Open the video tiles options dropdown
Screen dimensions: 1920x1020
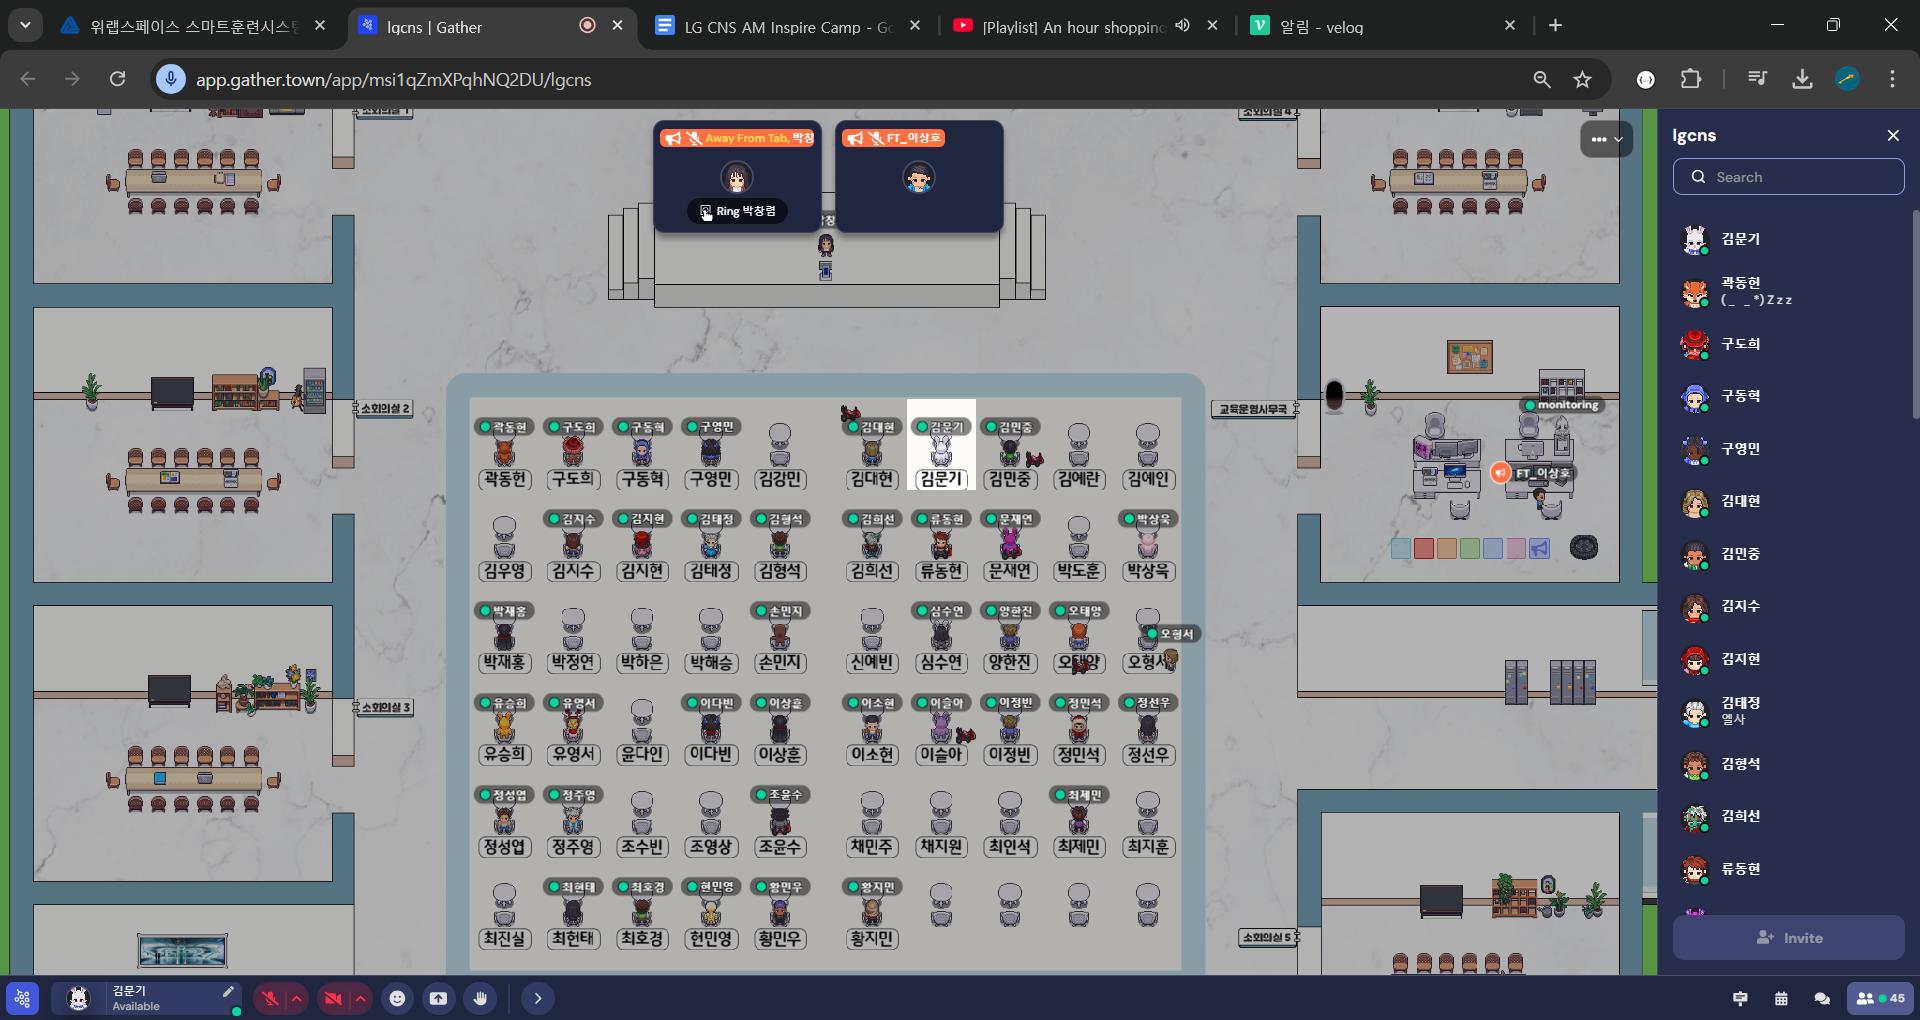[1607, 139]
